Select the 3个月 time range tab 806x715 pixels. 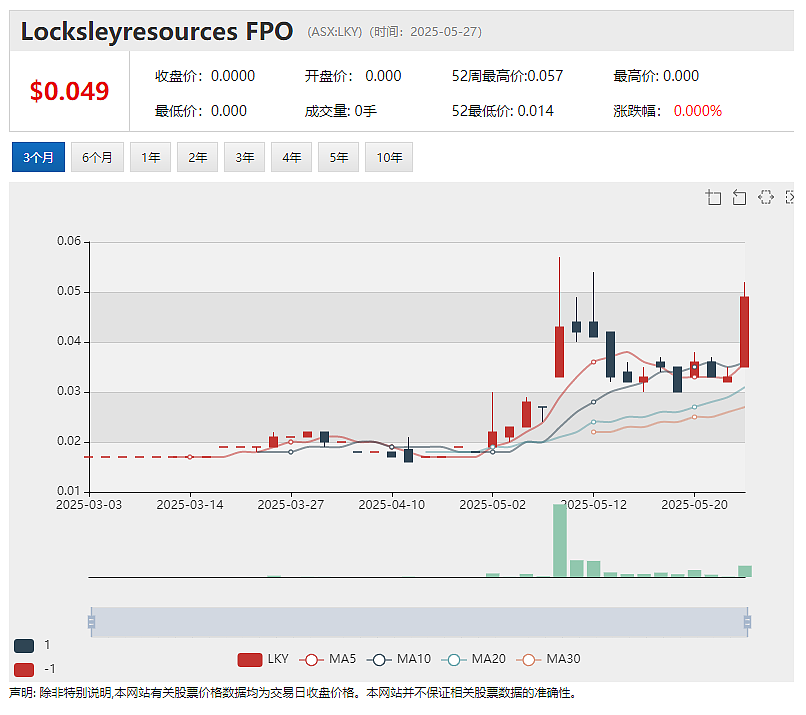pyautogui.click(x=39, y=157)
